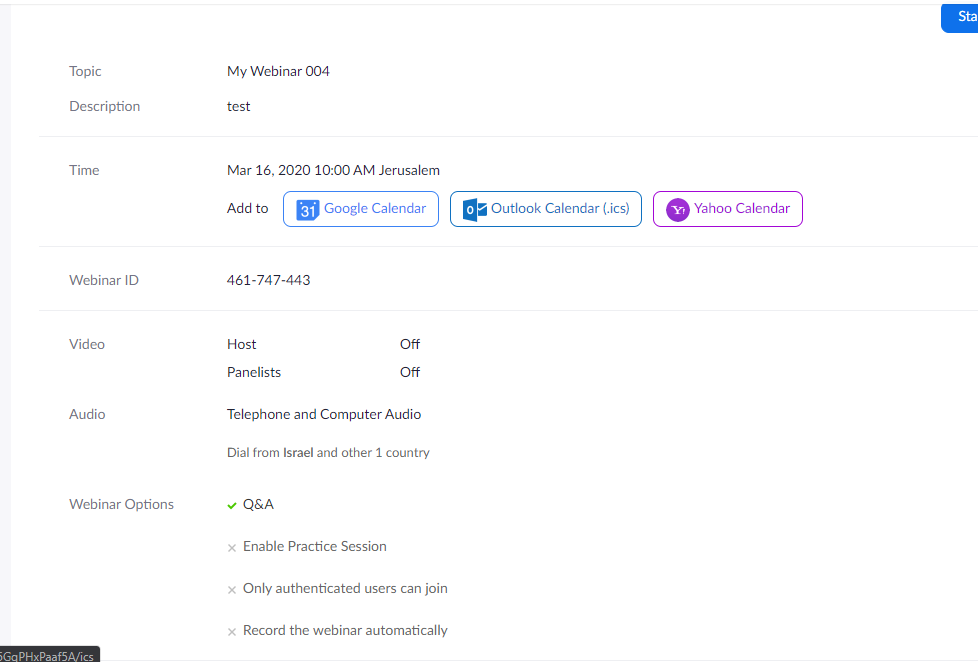Viewport: 978px width, 662px height.
Task: Click the Record the webinar automatically label
Action: pos(345,630)
